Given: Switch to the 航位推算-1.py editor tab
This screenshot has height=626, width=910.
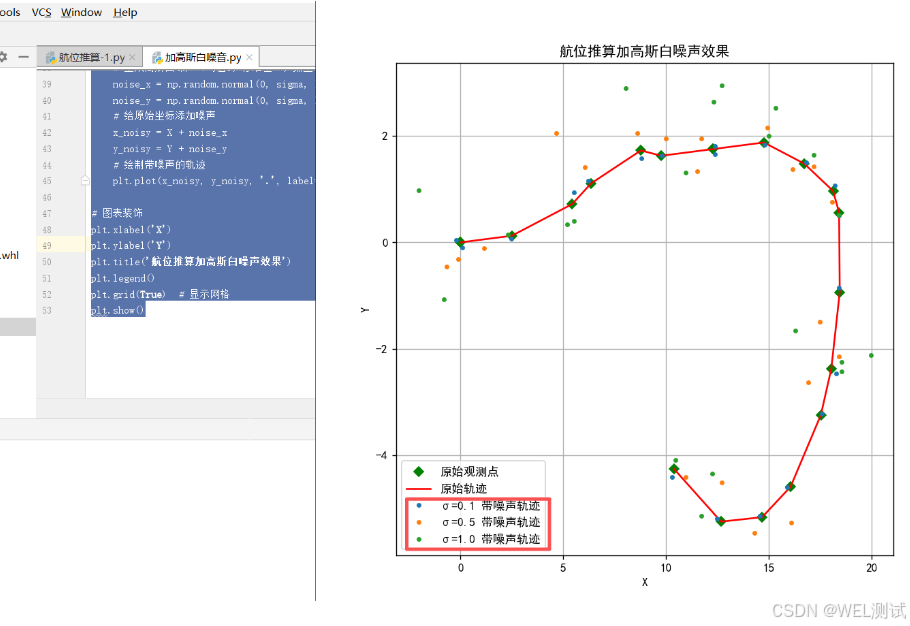Looking at the screenshot, I should pyautogui.click(x=92, y=57).
